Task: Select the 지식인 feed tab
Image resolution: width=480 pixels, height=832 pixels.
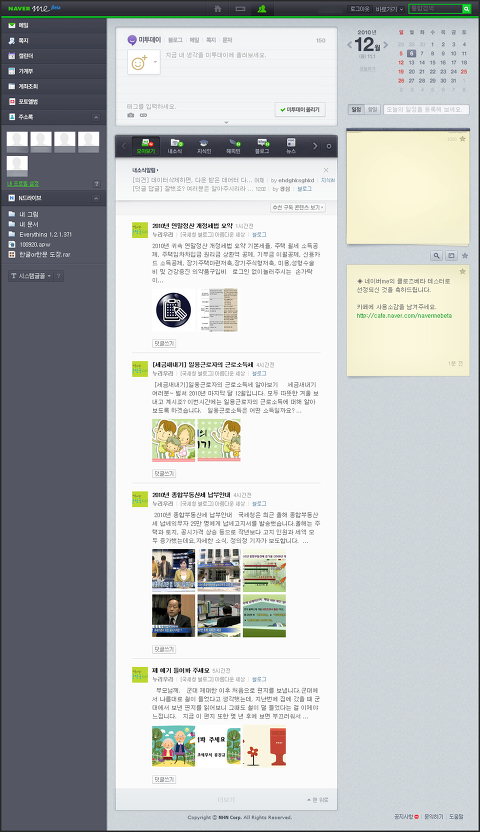Action: (x=204, y=146)
